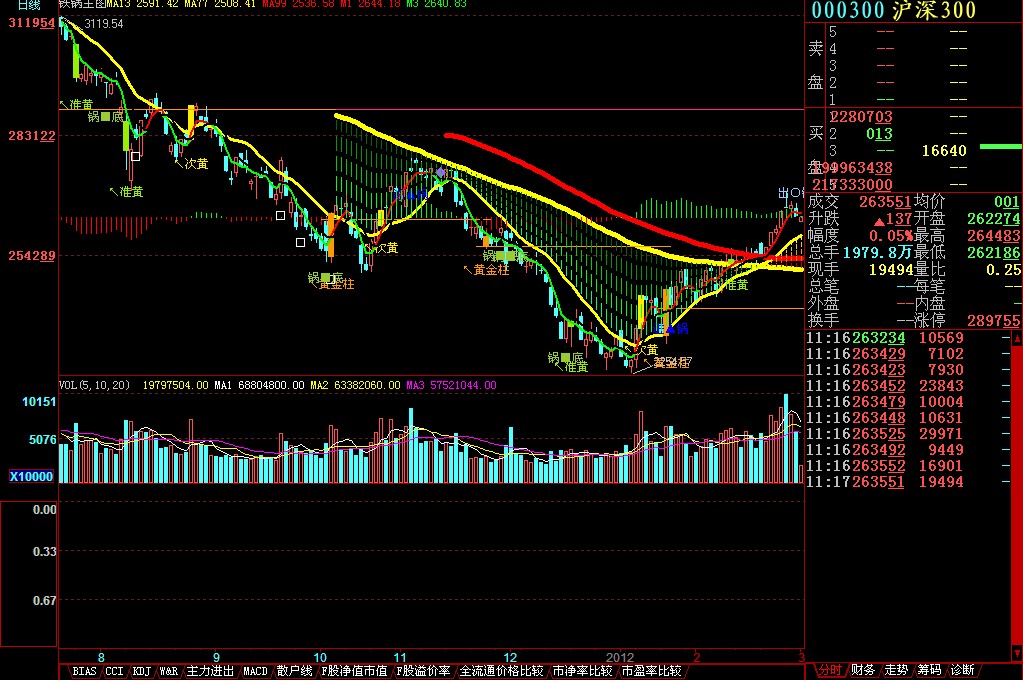Open the KDJ indicator tab

coord(142,671)
